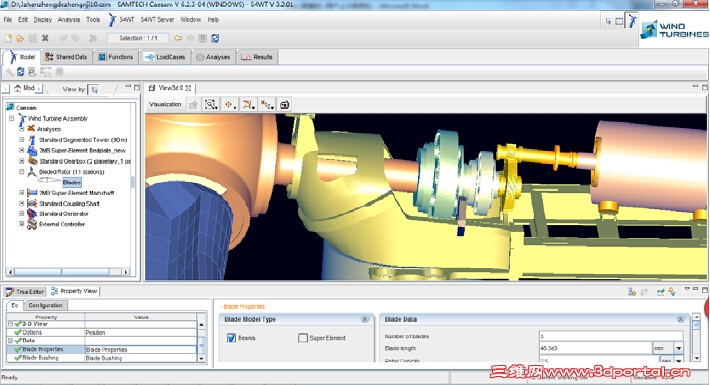Enable the Super Element checkbox

[x=303, y=338]
